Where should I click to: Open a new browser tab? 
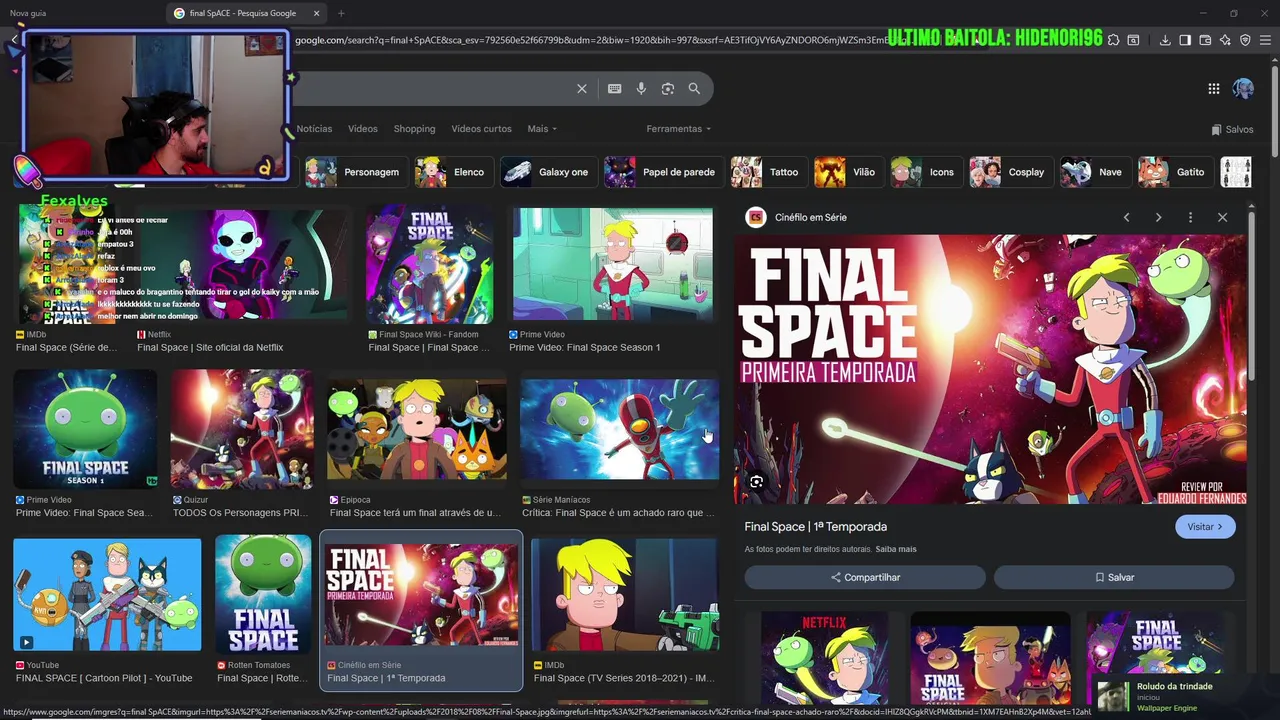341,13
